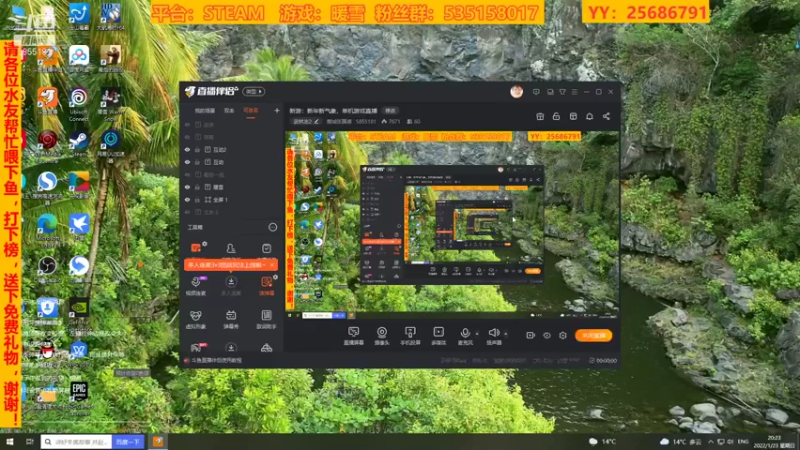Click the record video icon

531,335
